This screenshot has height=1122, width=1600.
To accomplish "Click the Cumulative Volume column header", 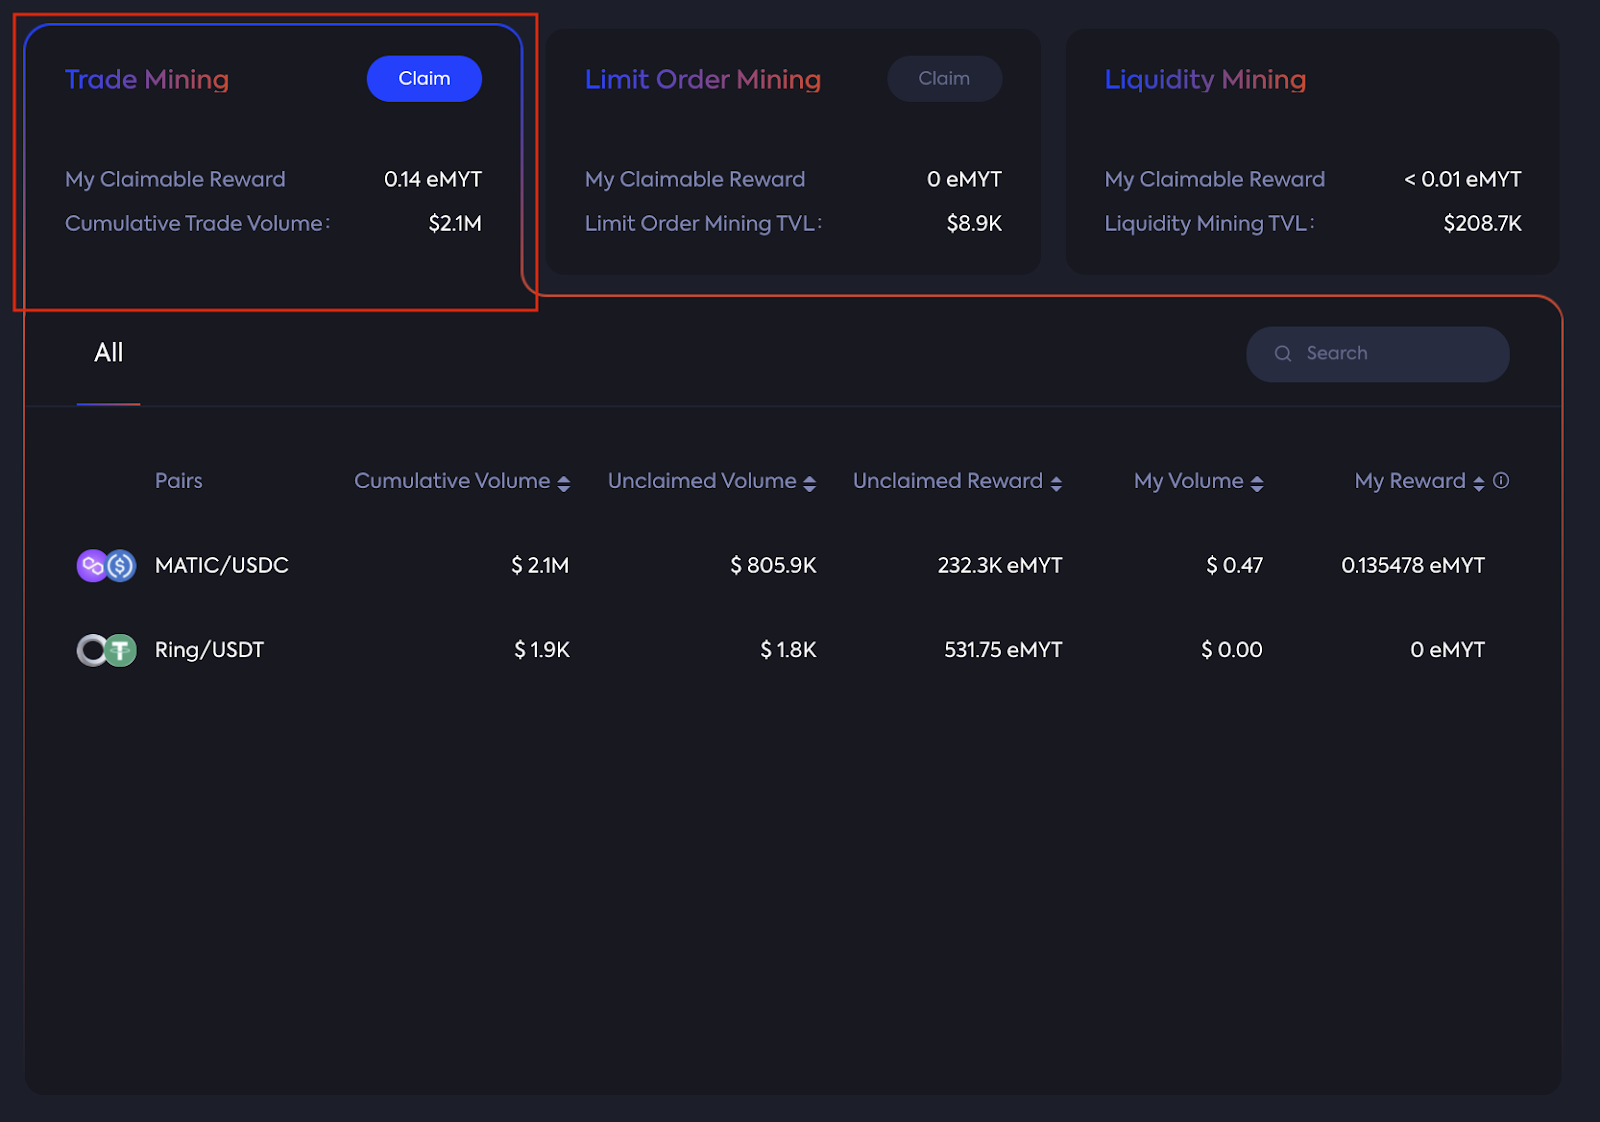I will [x=452, y=481].
